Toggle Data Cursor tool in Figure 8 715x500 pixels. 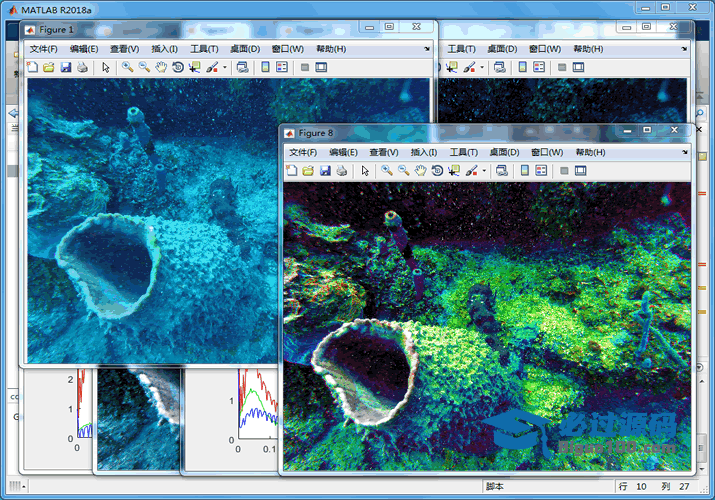(x=455, y=171)
